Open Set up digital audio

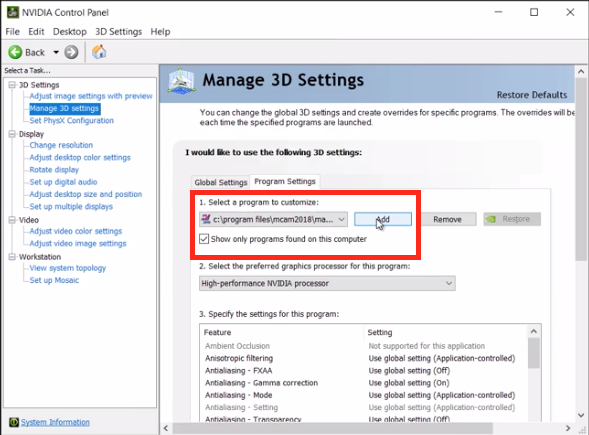pos(63,182)
